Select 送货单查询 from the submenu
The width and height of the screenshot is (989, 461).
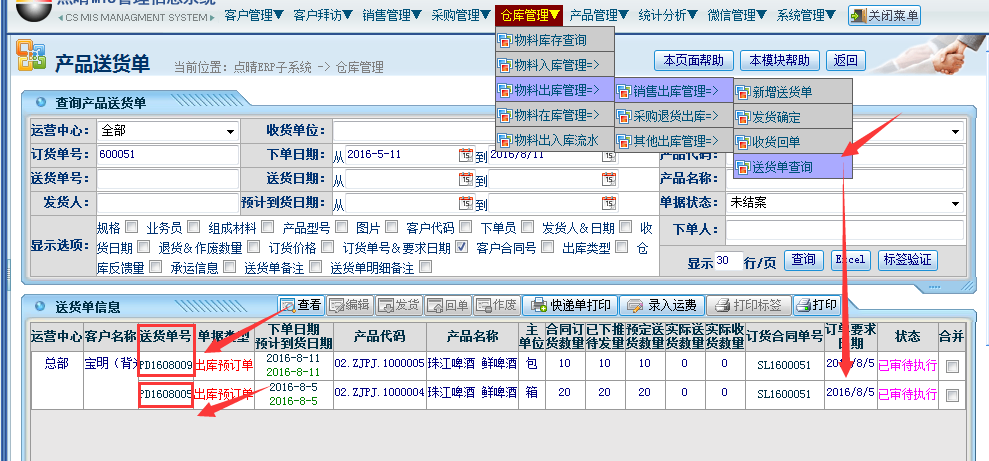pos(792,167)
